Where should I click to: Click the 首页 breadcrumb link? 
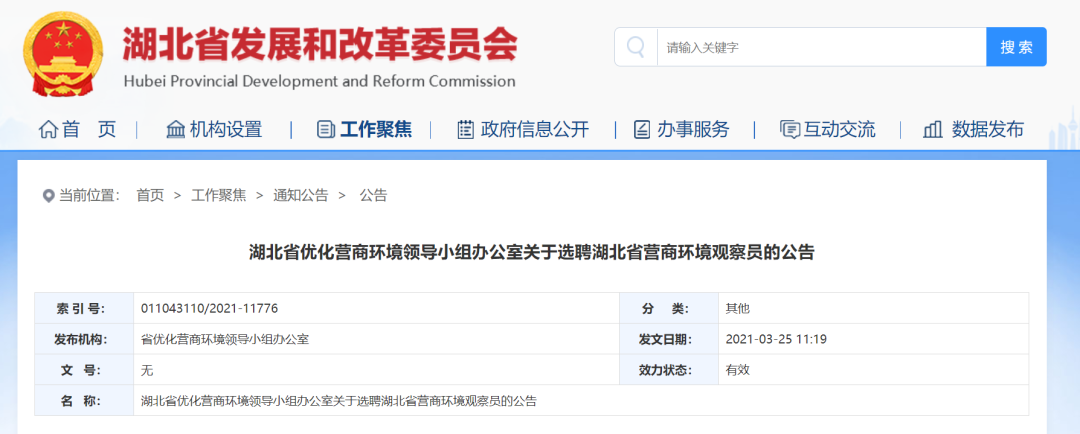pyautogui.click(x=150, y=196)
